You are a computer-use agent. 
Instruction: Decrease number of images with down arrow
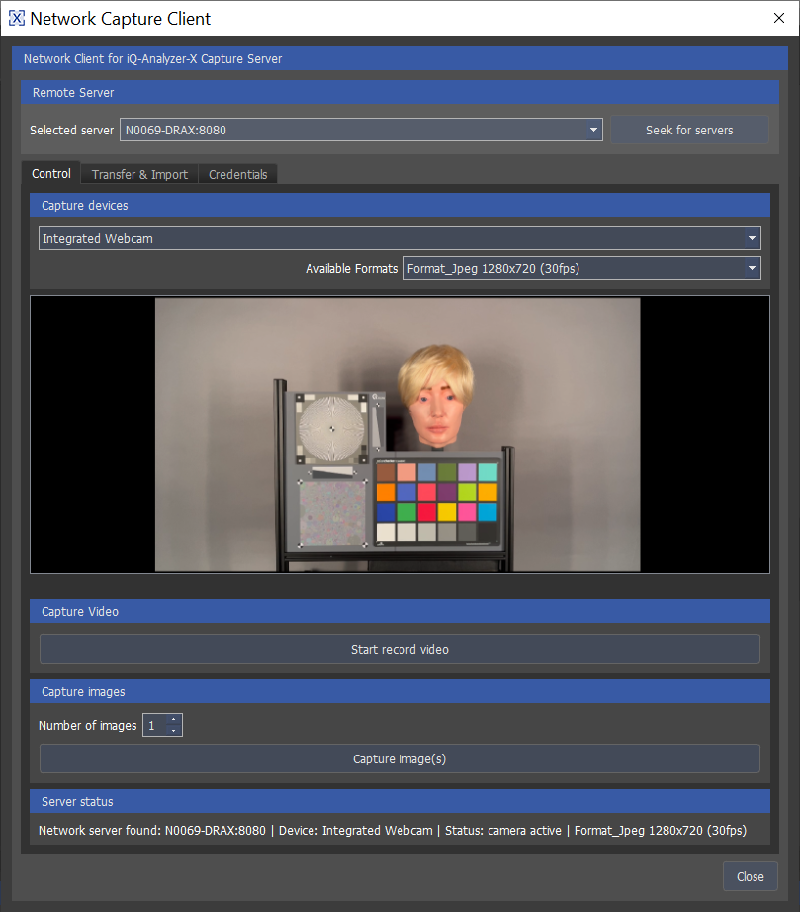pos(173,731)
